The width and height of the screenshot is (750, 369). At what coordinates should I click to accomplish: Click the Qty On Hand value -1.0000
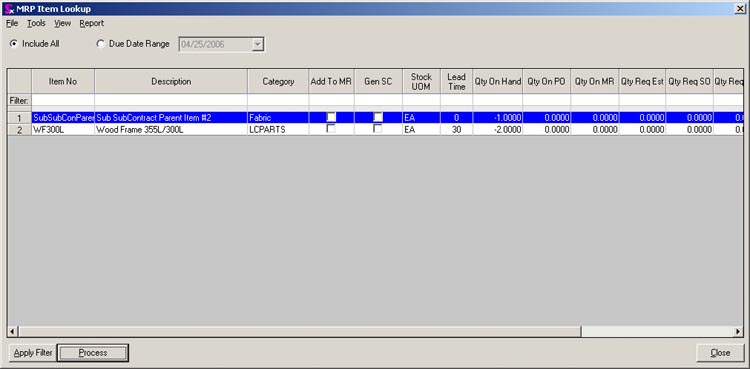pyautogui.click(x=497, y=118)
